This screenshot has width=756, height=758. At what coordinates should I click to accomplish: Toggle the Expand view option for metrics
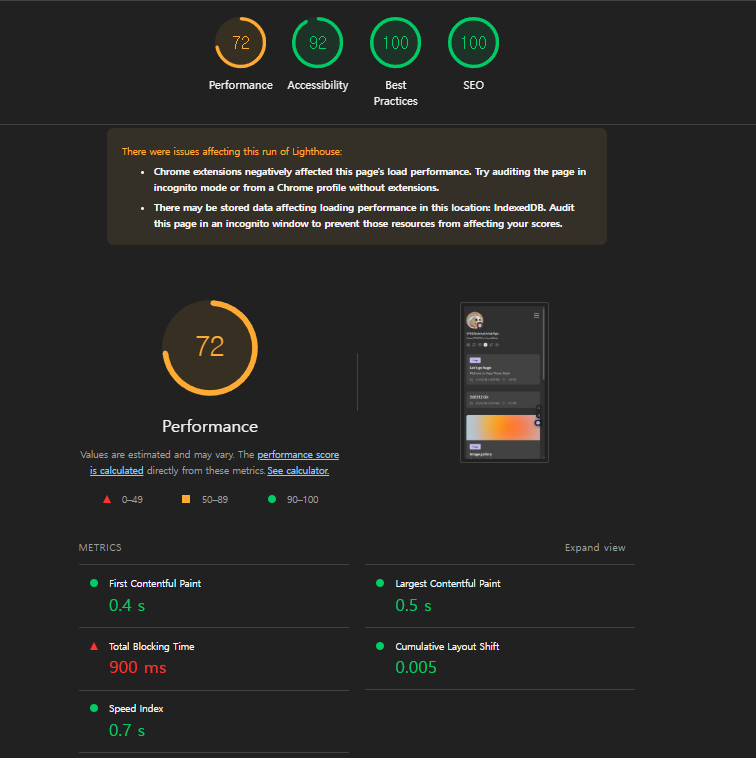point(594,548)
